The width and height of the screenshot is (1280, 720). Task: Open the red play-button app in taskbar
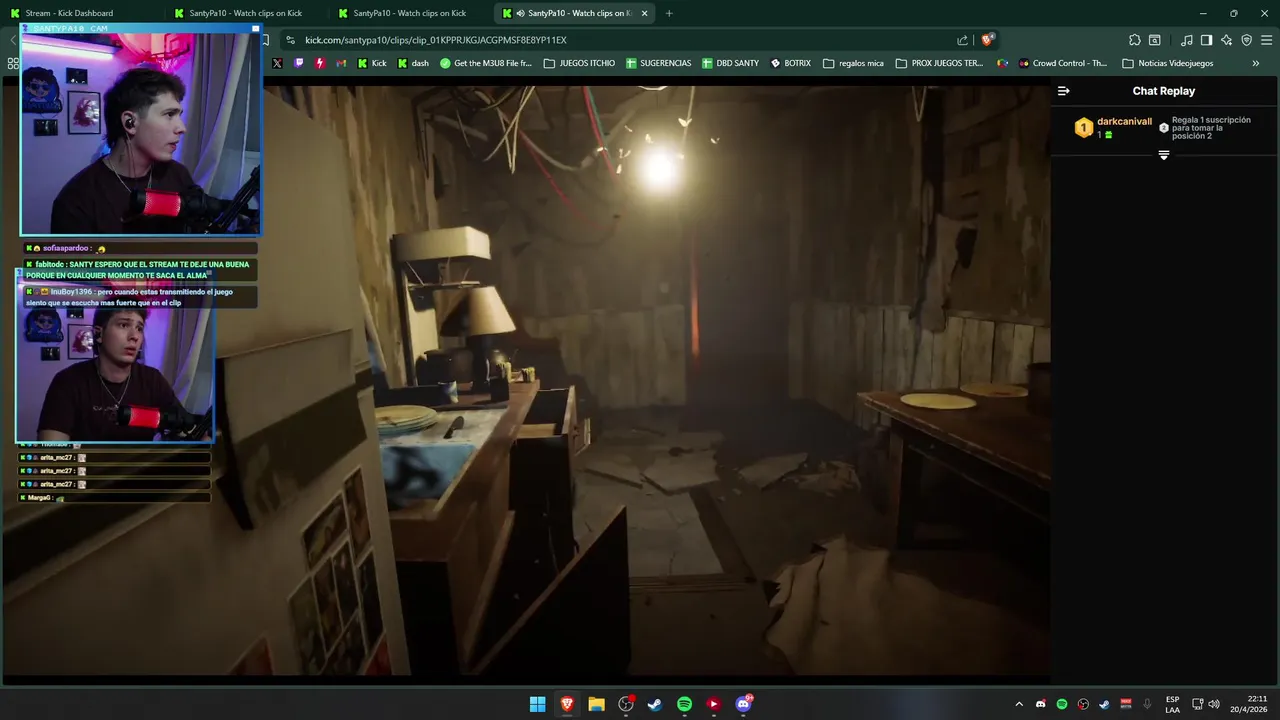tap(713, 704)
